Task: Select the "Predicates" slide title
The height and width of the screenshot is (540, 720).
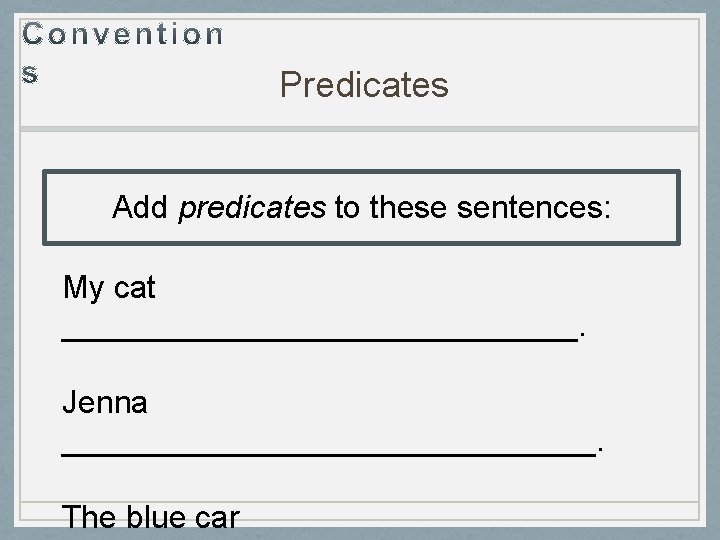Action: coord(364,85)
